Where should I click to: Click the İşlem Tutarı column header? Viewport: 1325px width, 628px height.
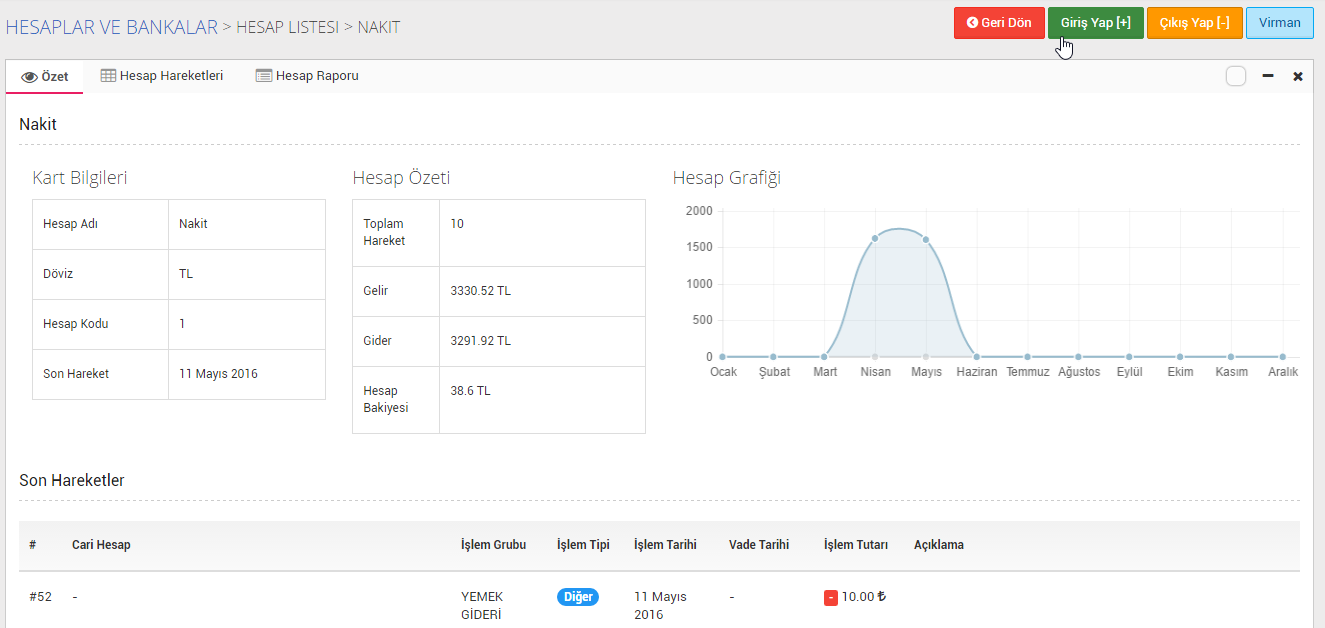point(856,545)
